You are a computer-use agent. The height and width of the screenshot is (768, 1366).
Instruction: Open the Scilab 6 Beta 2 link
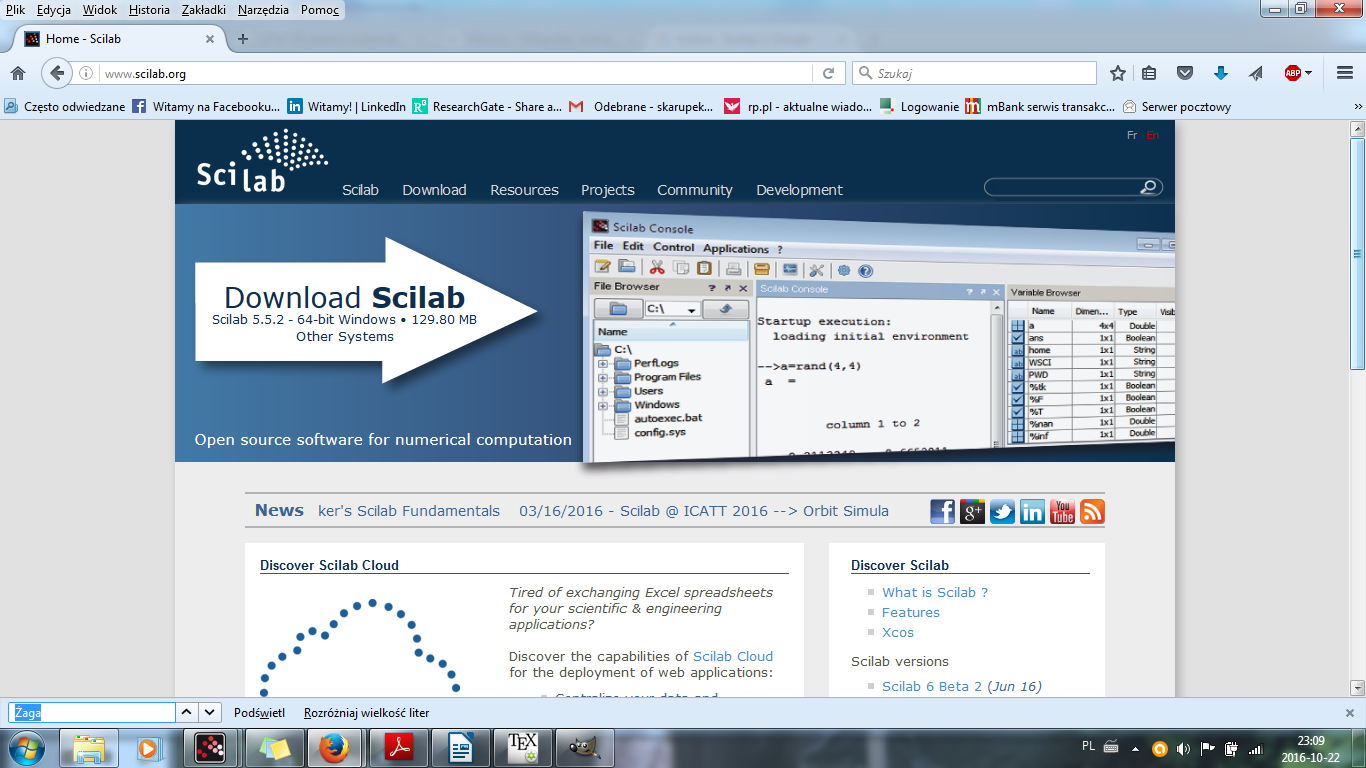tap(932, 686)
